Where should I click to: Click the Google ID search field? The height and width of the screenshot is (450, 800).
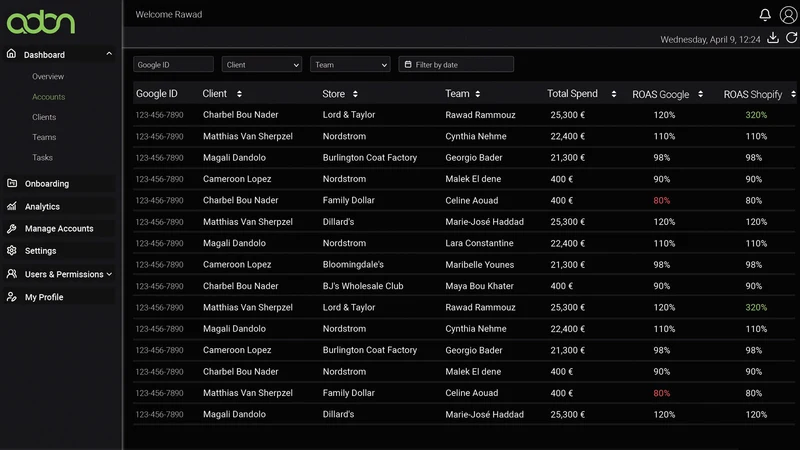point(173,65)
